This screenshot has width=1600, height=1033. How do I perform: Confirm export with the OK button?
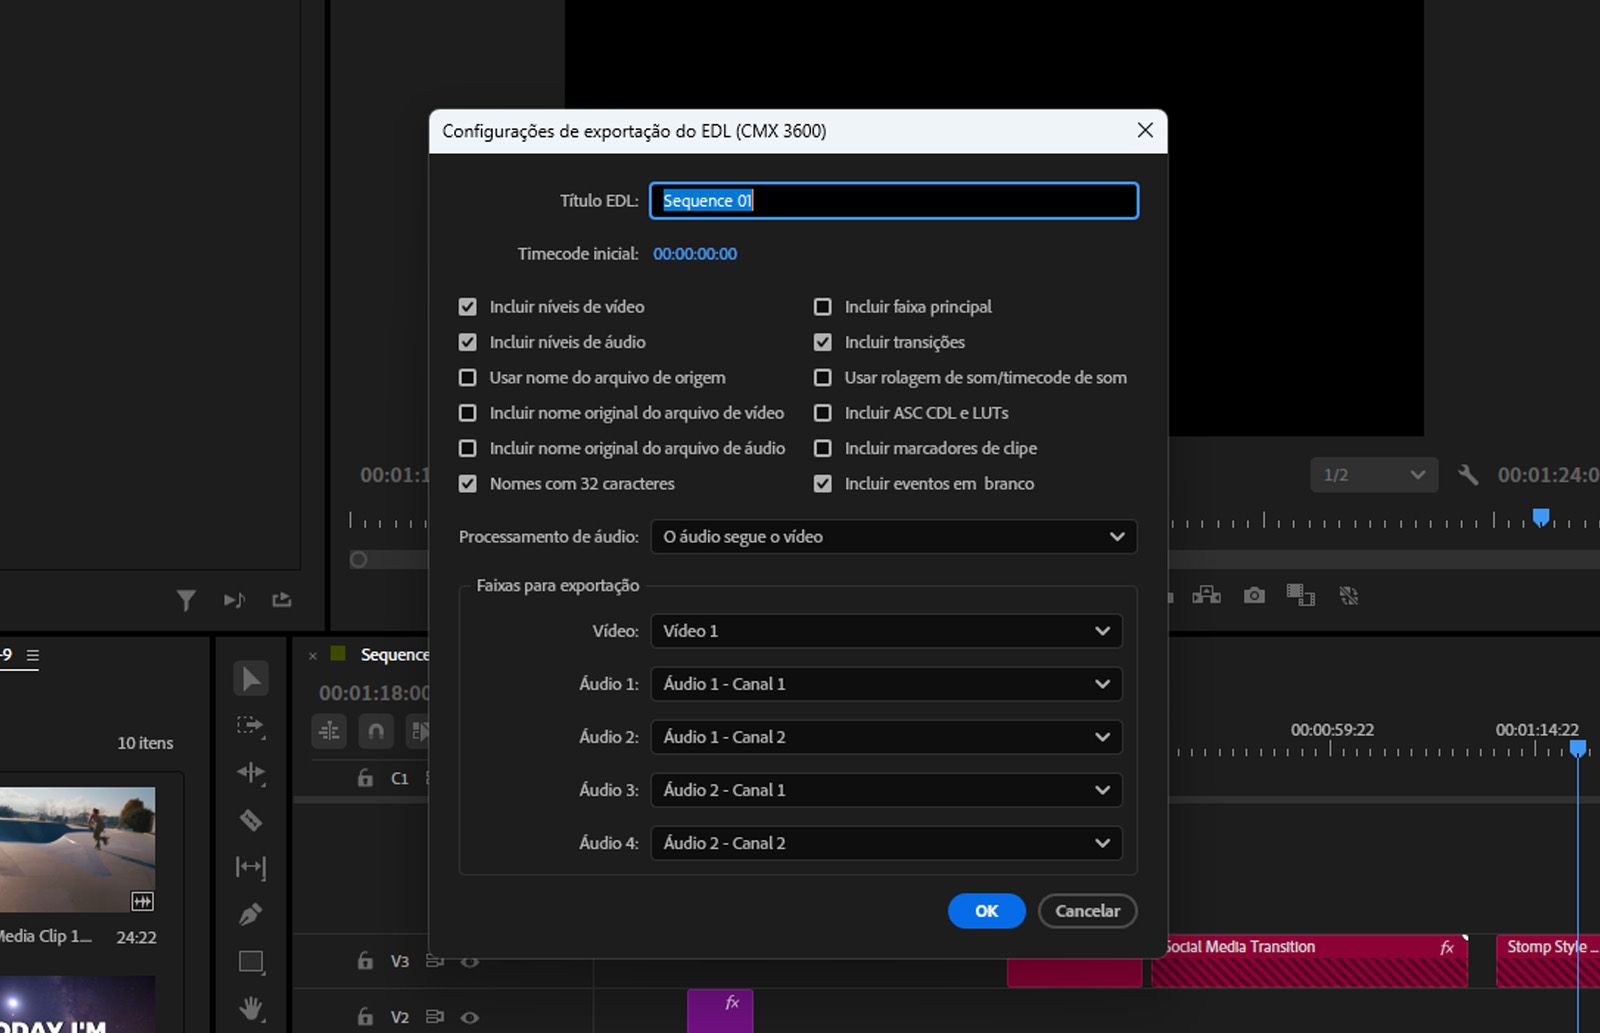pos(986,911)
